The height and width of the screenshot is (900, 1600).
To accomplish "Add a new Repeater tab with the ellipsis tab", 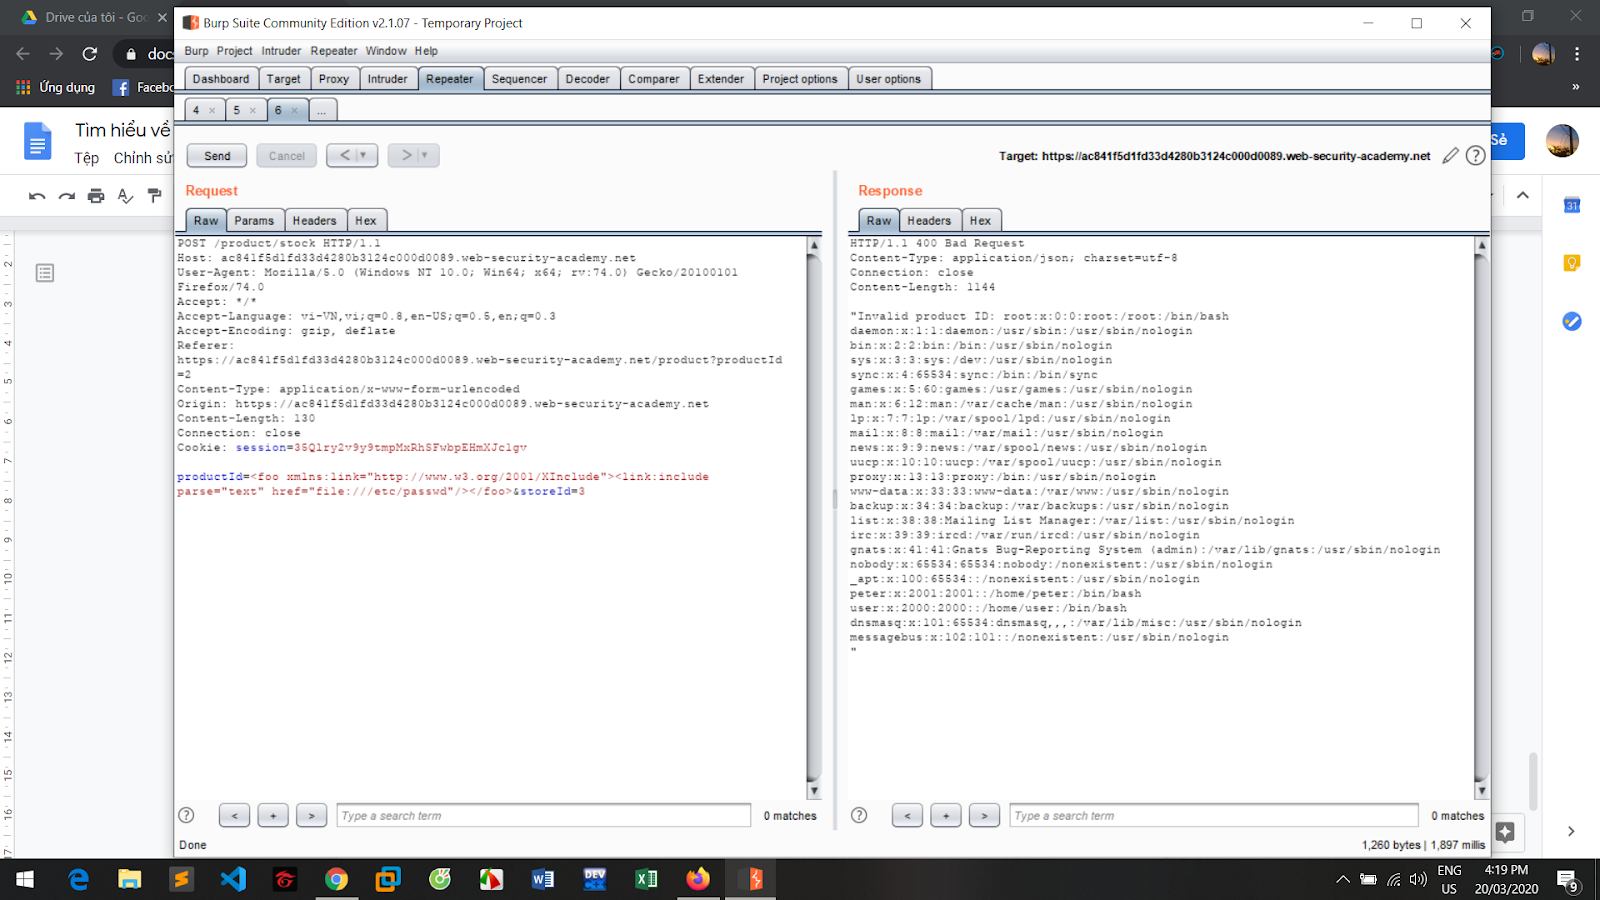I will coord(322,110).
